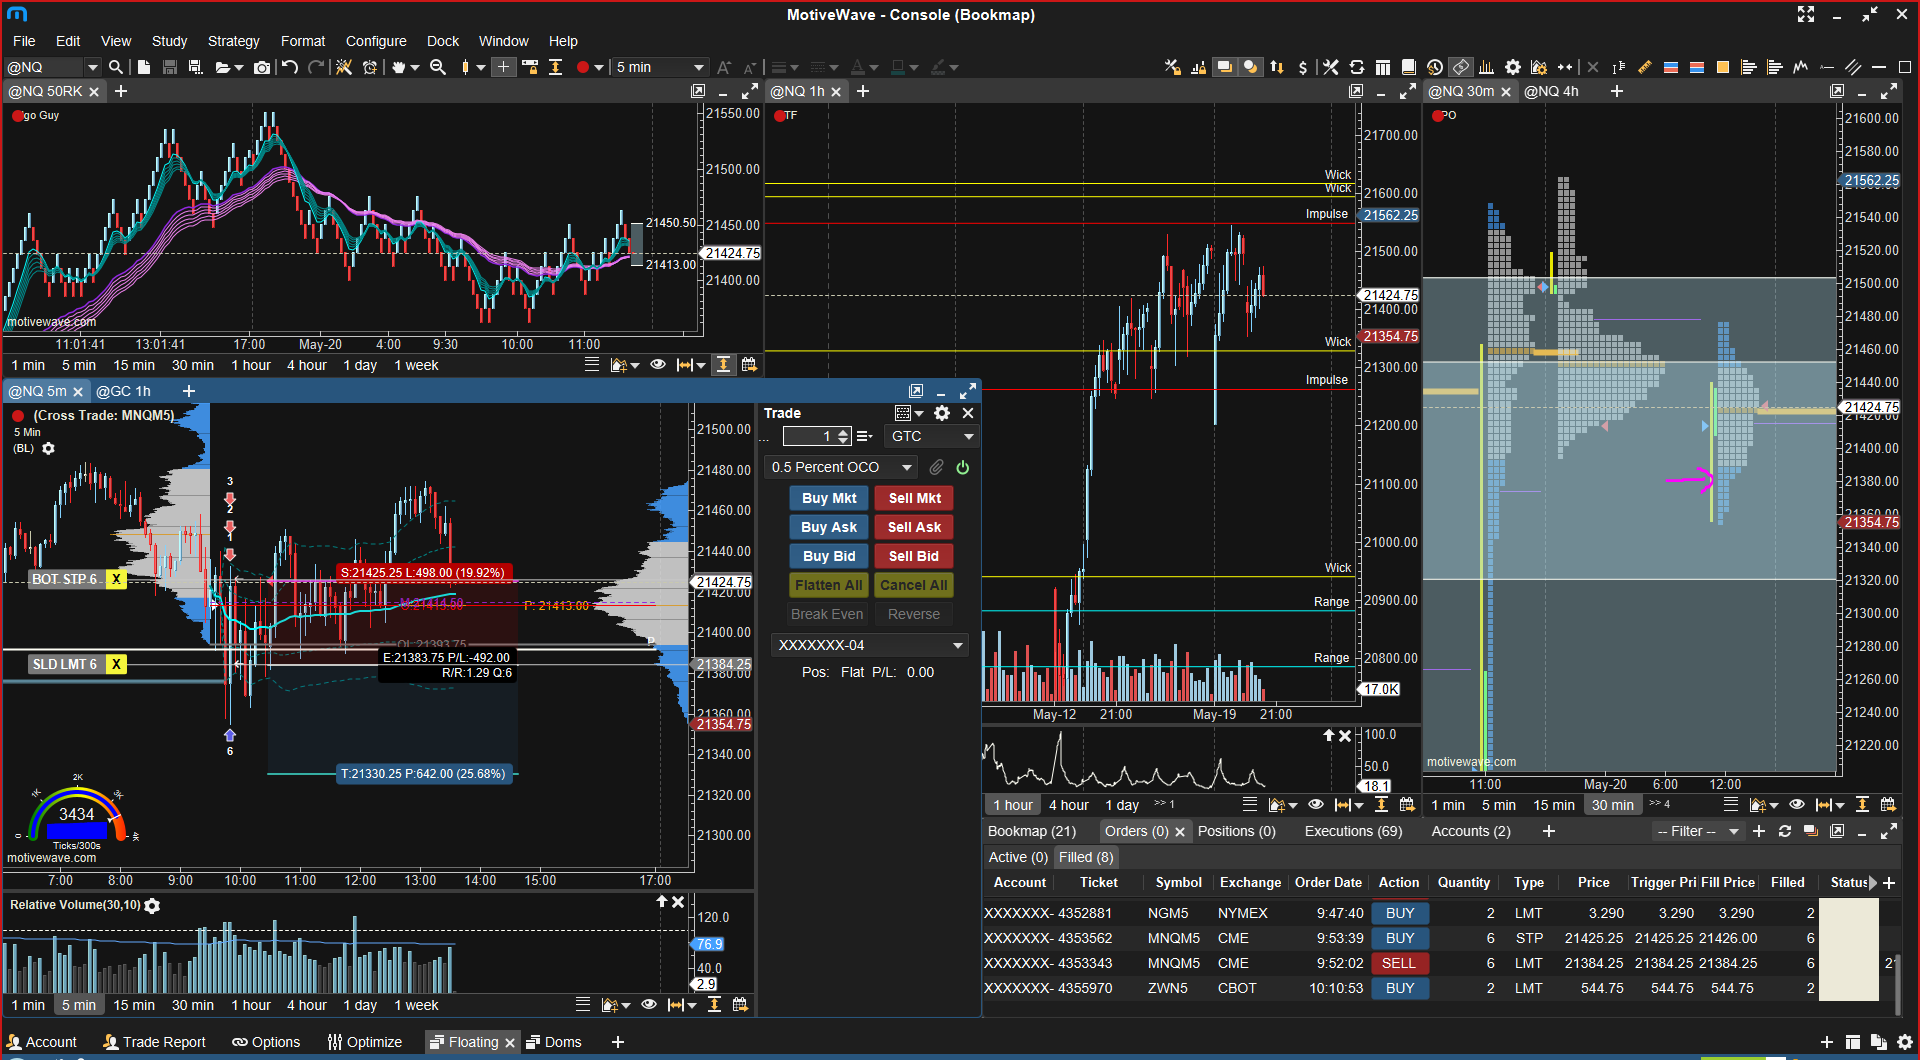The height and width of the screenshot is (1060, 1920).
Task: Cancel the SLD LMT 6 order with X
Action: [116, 664]
